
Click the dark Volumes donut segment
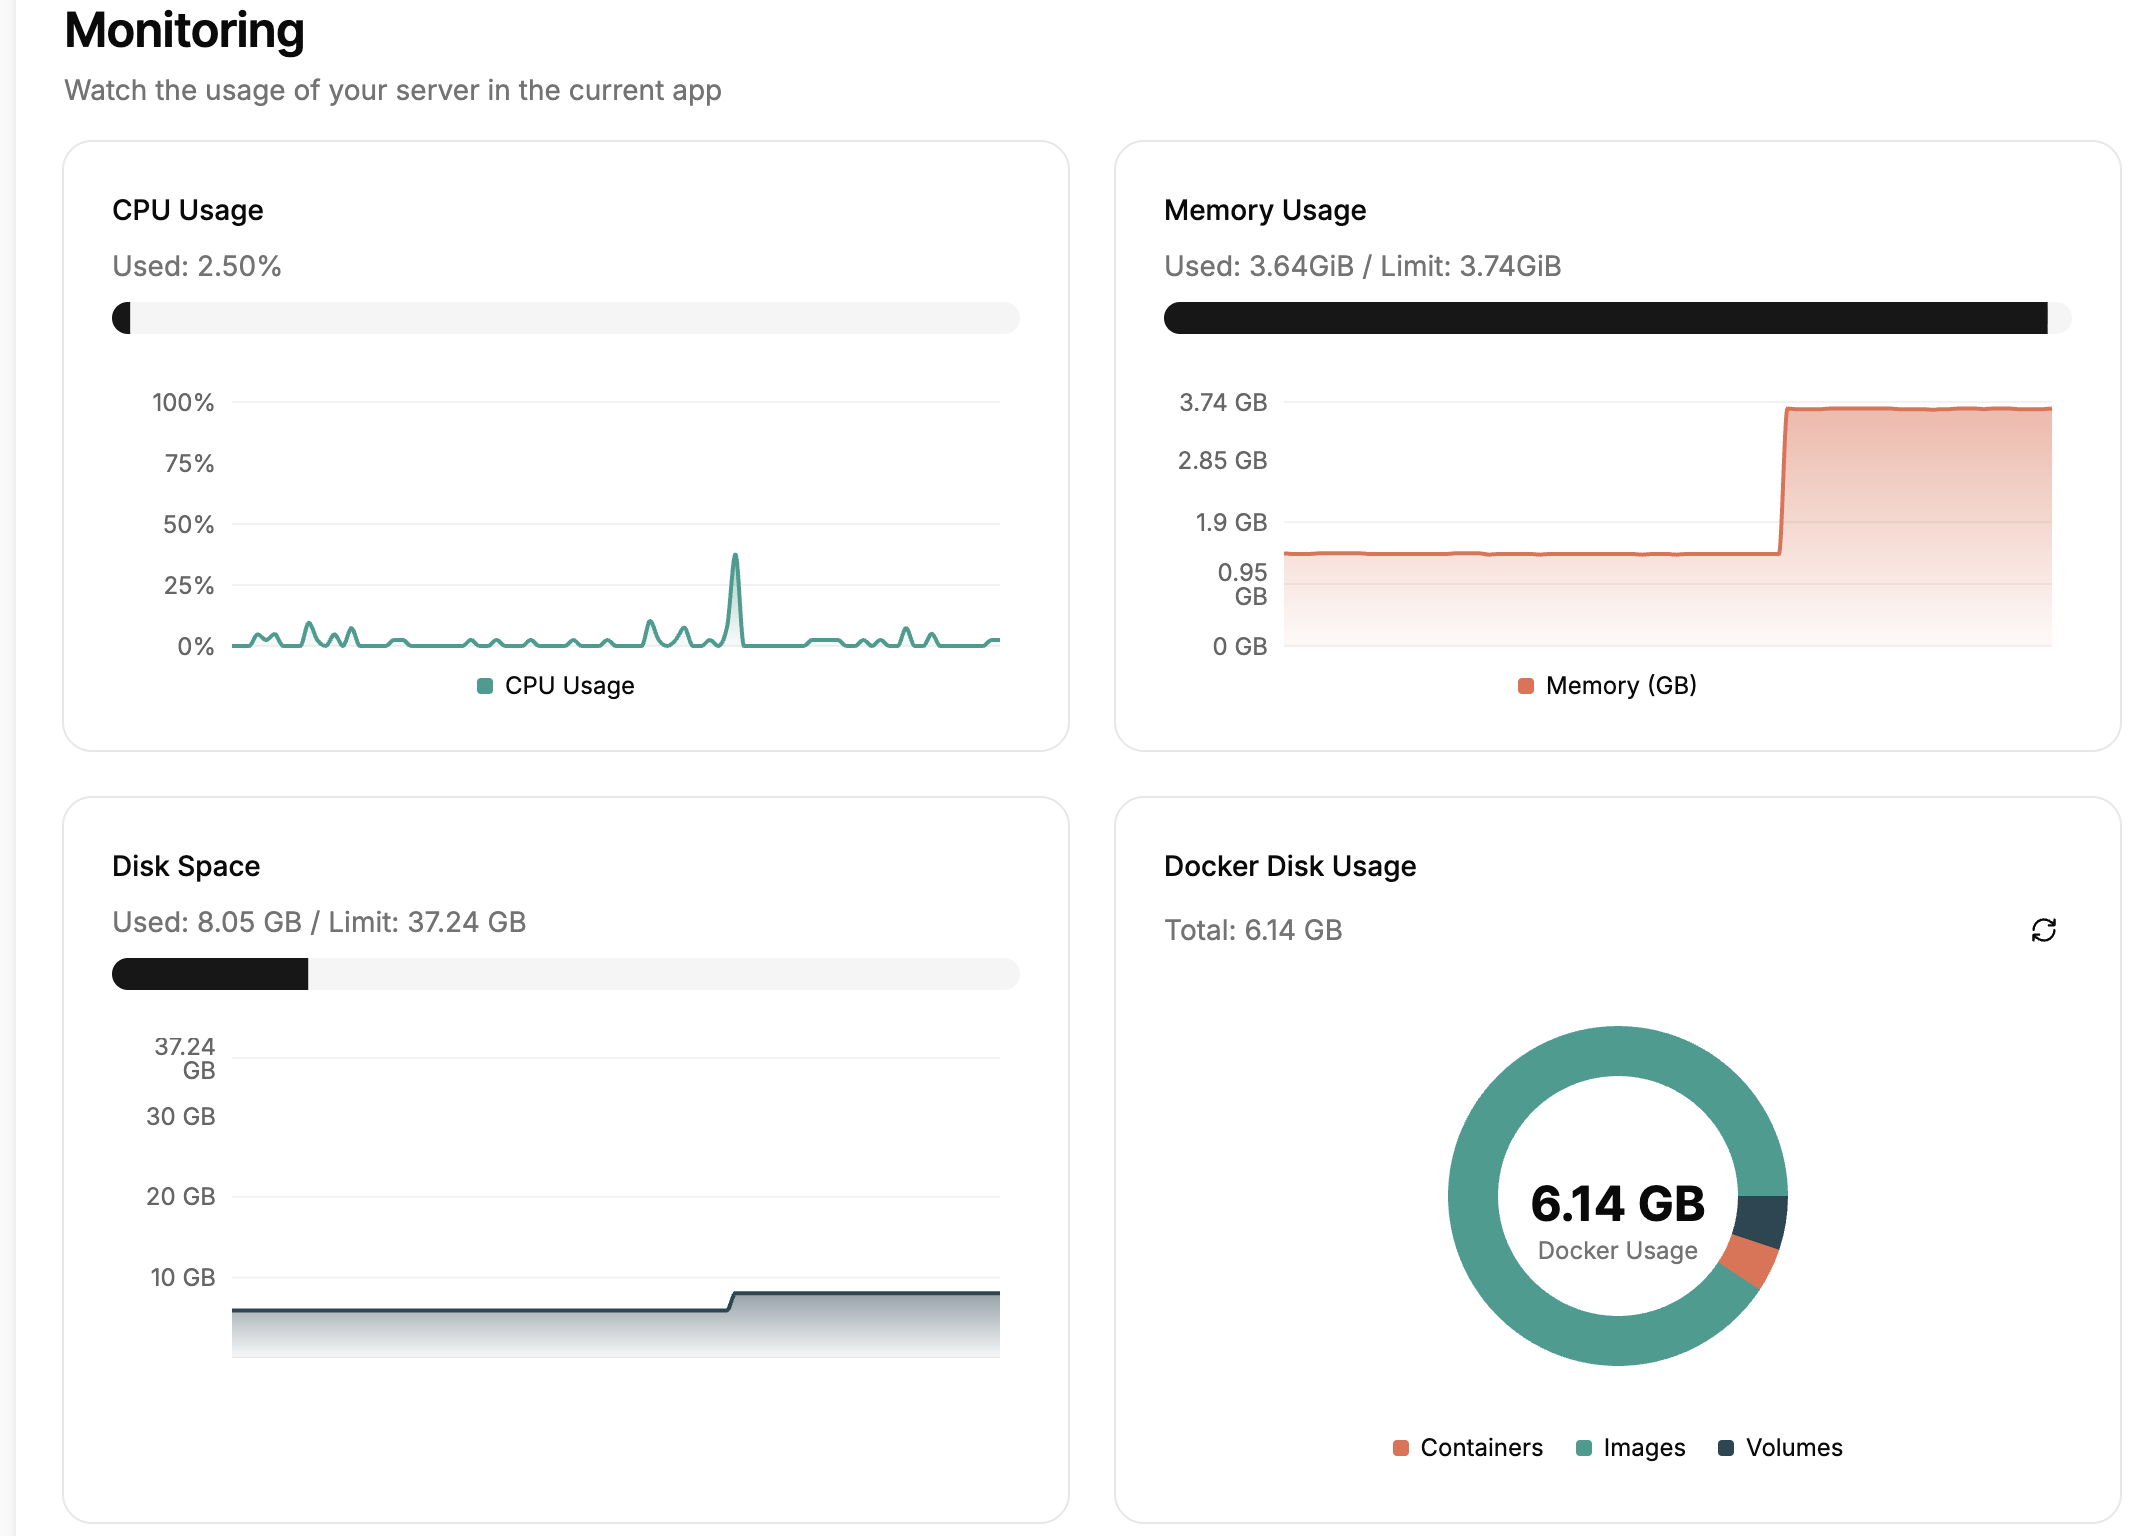pyautogui.click(x=1762, y=1221)
